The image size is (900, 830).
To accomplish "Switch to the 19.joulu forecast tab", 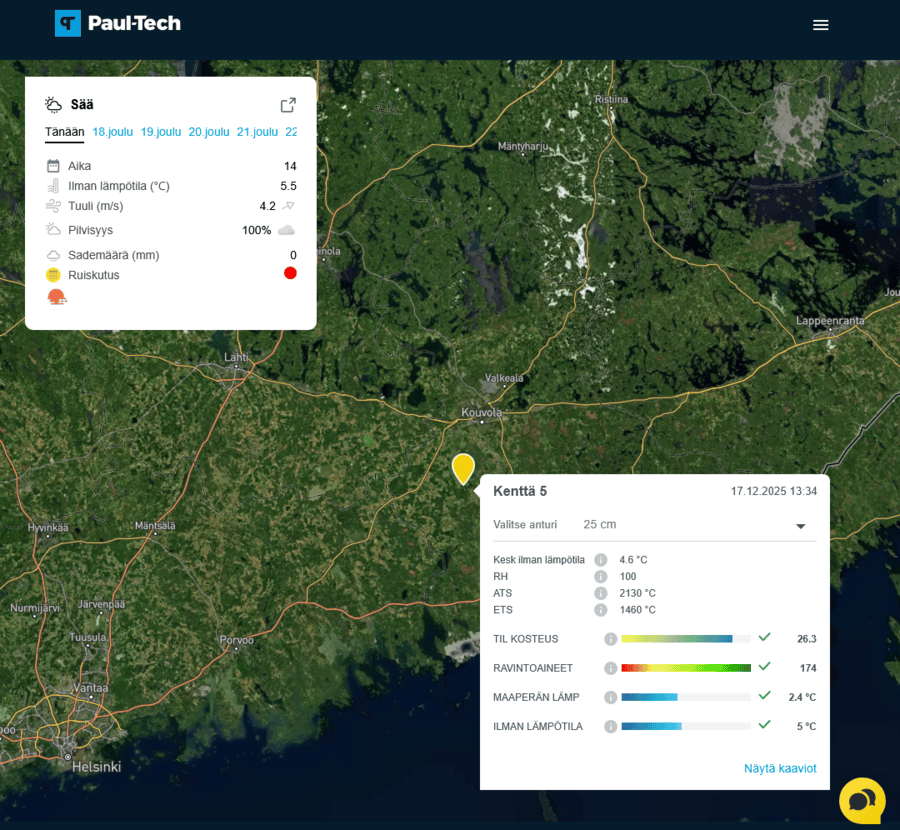I will pos(160,132).
